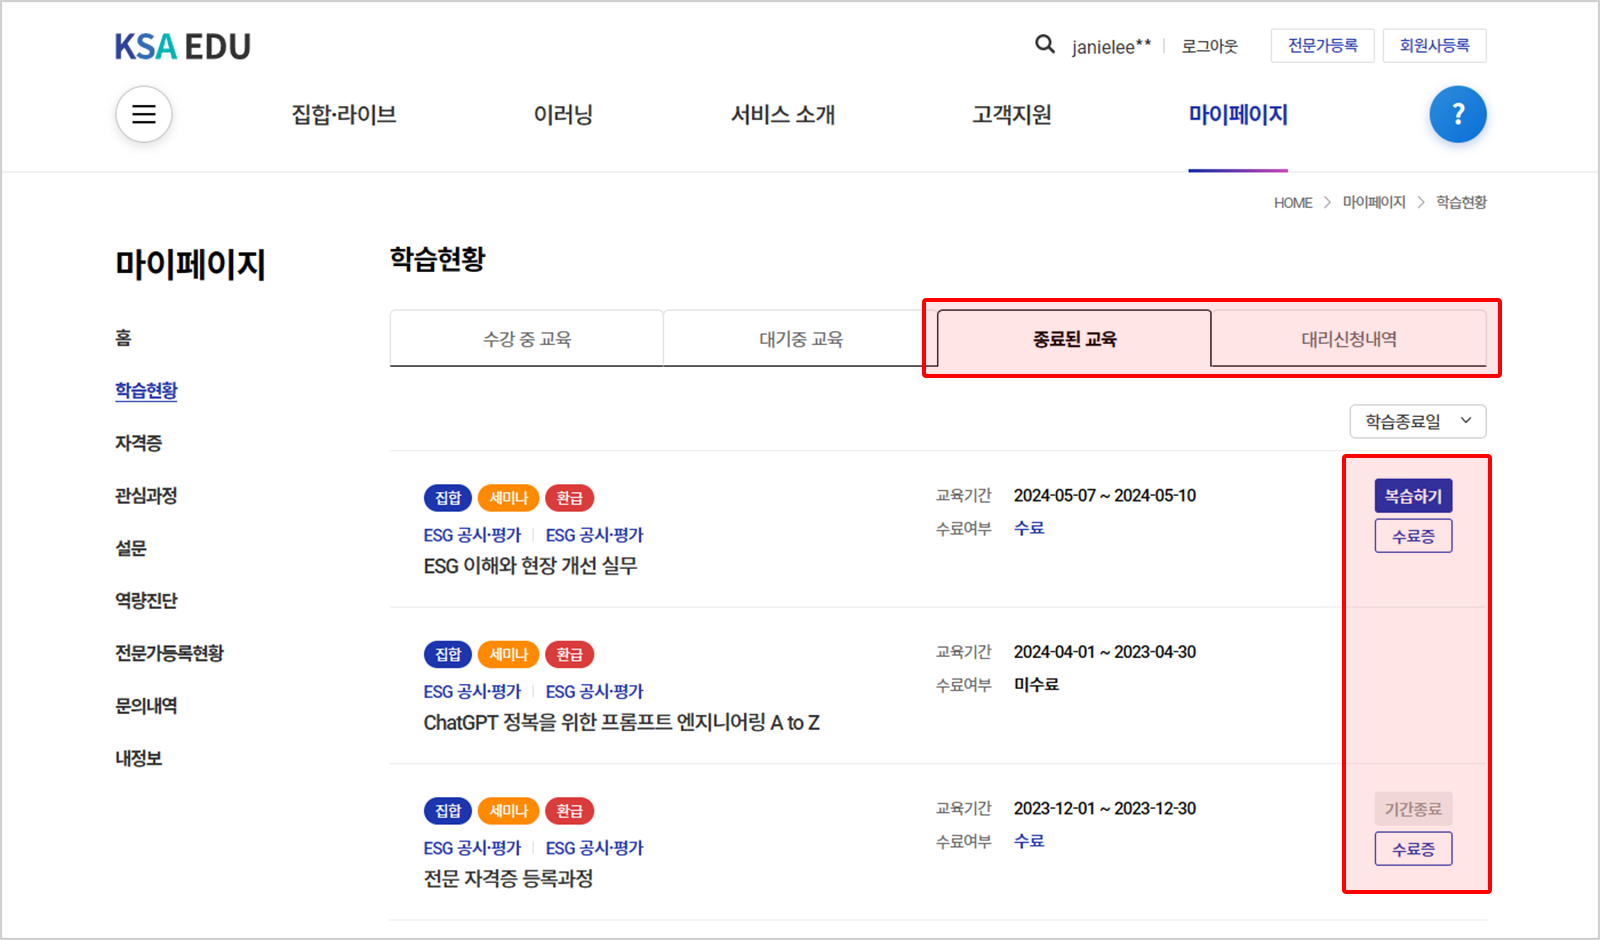Click the 전문가등록 button
The height and width of the screenshot is (940, 1600).
tap(1323, 46)
